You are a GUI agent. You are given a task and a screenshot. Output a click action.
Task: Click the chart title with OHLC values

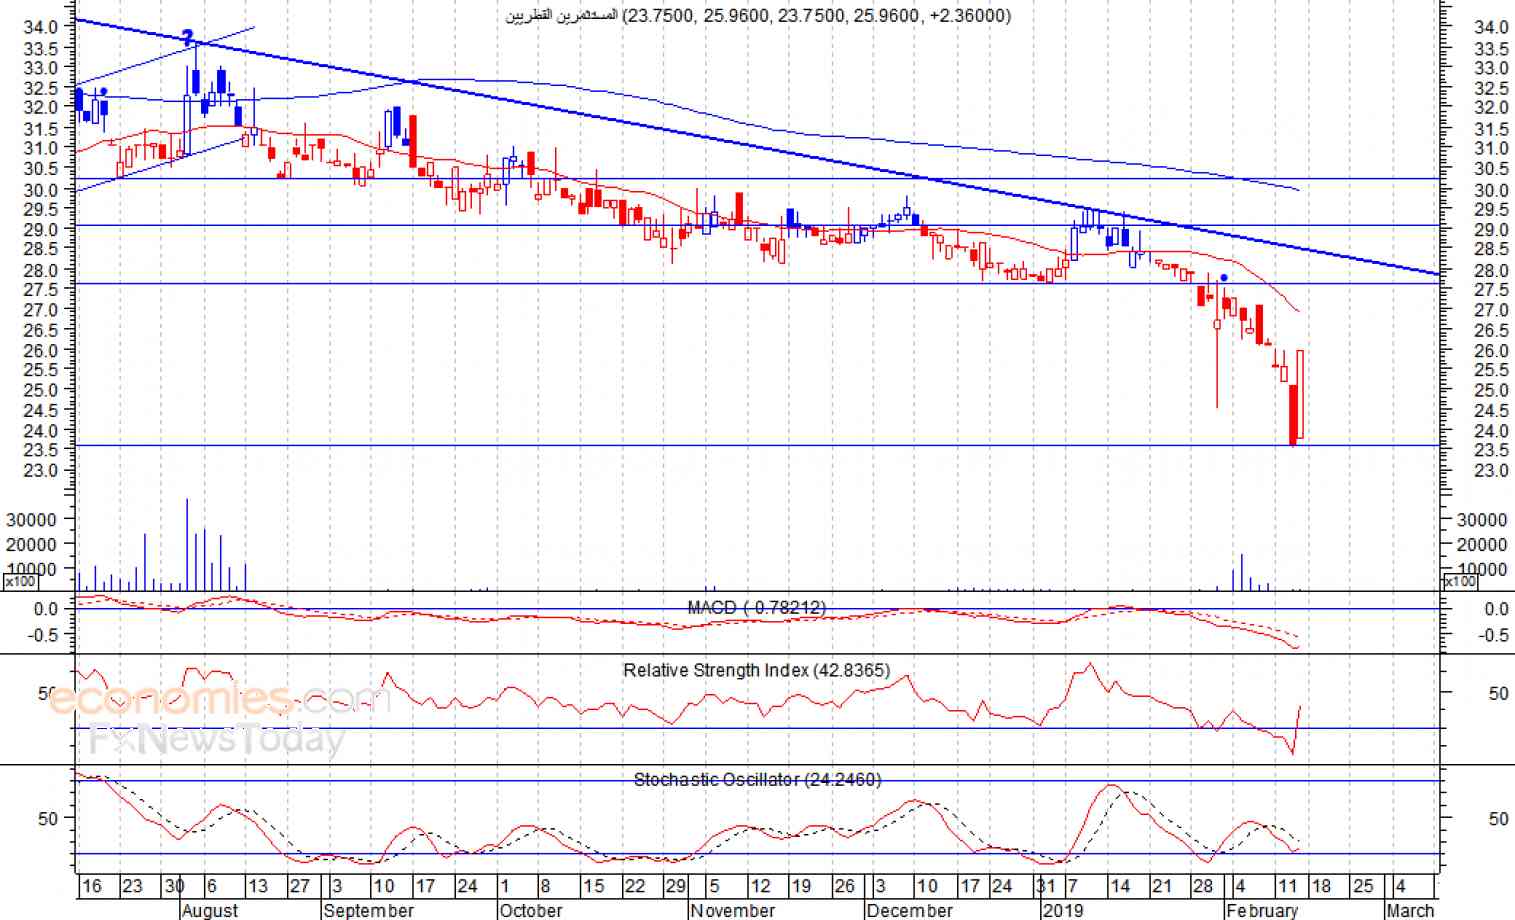point(757,15)
